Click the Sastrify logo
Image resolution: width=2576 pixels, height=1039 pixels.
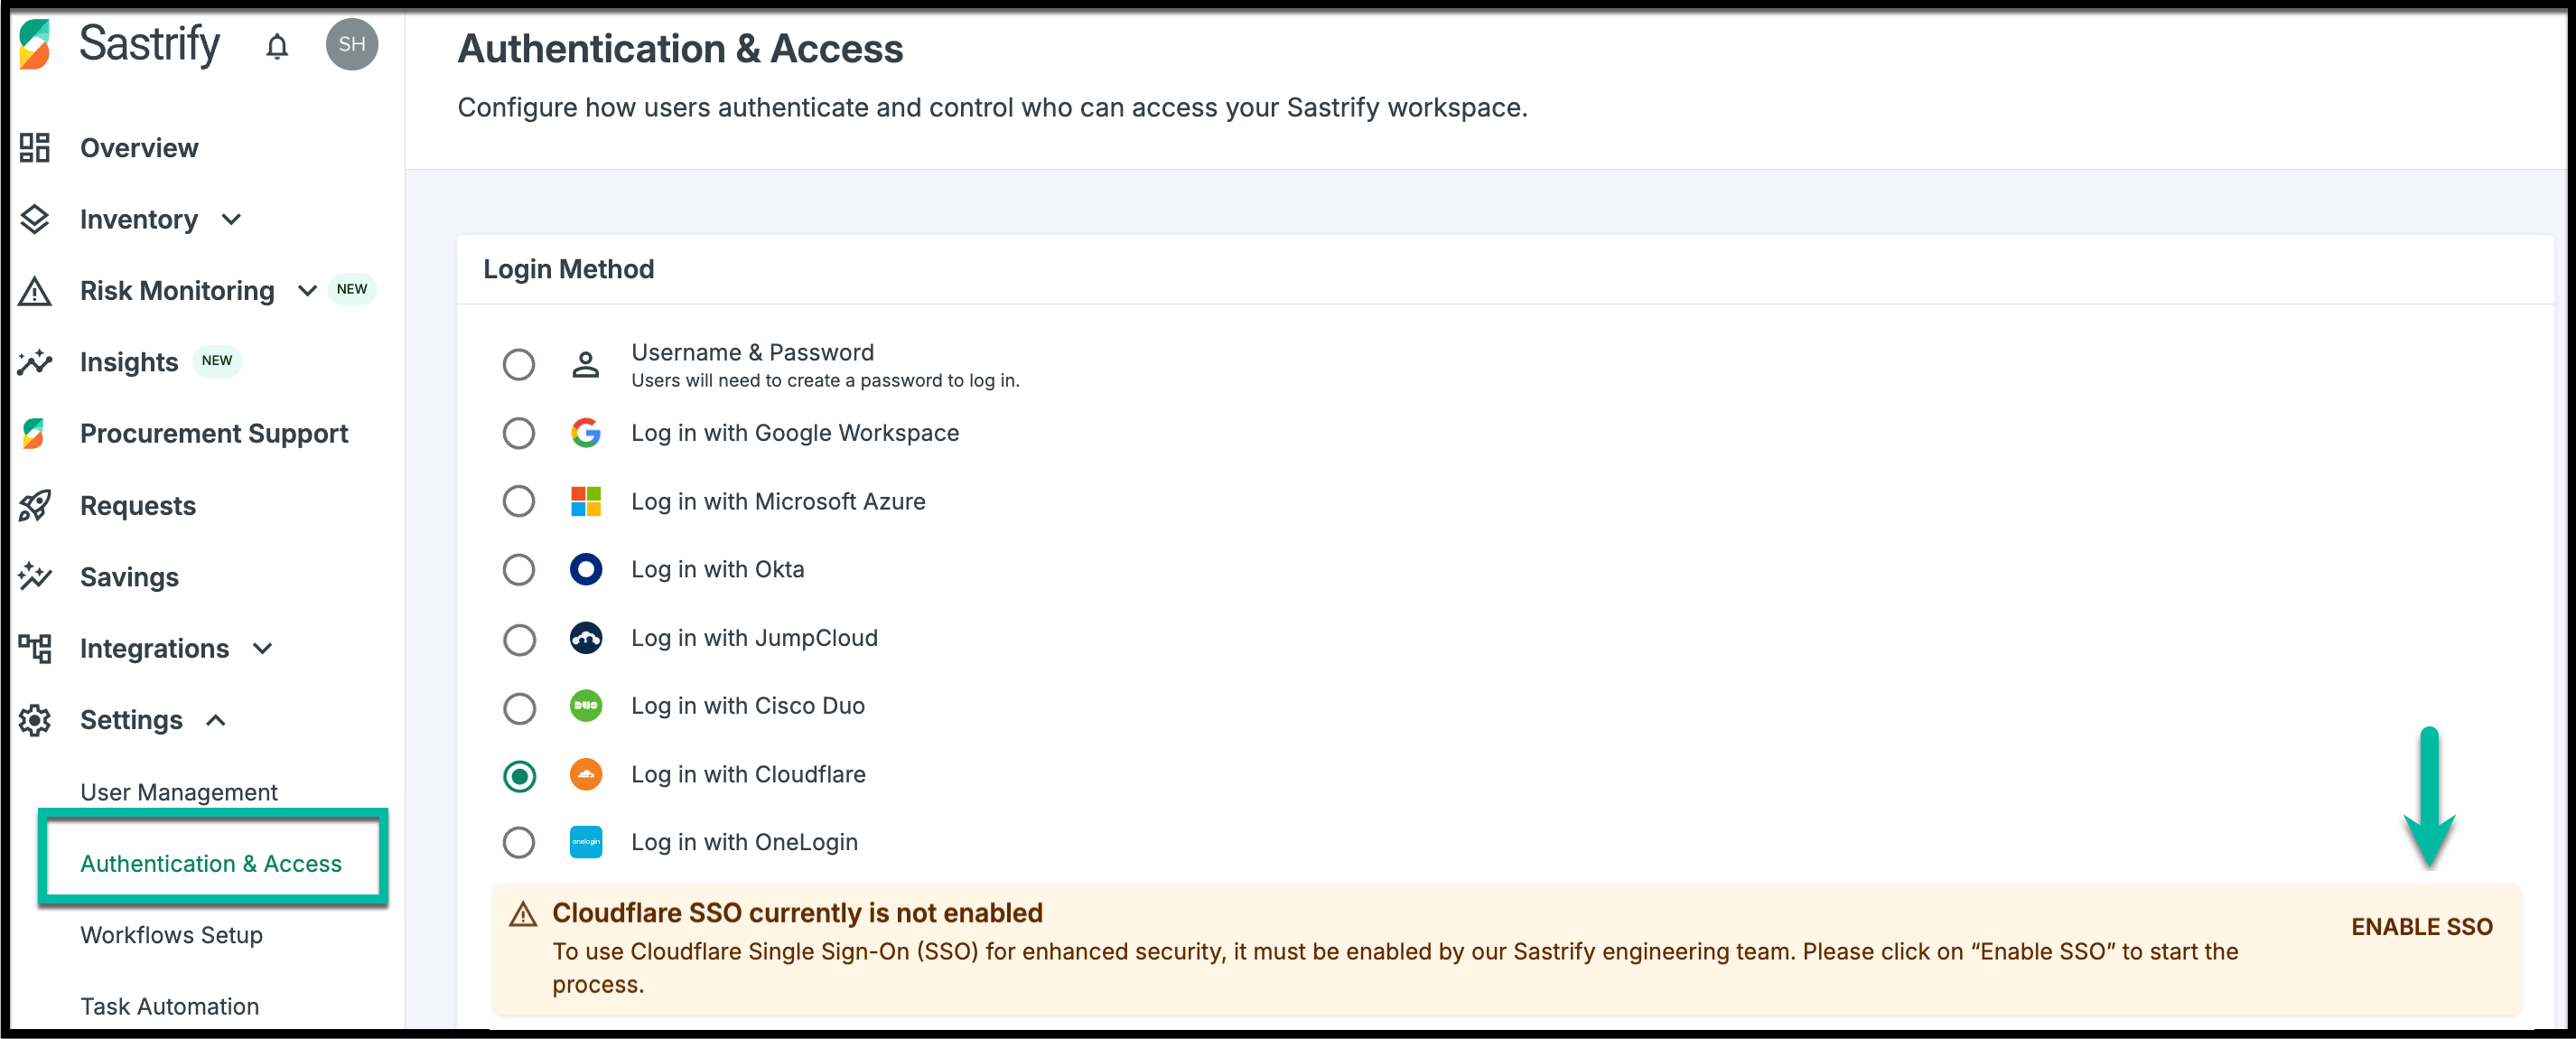tap(120, 45)
